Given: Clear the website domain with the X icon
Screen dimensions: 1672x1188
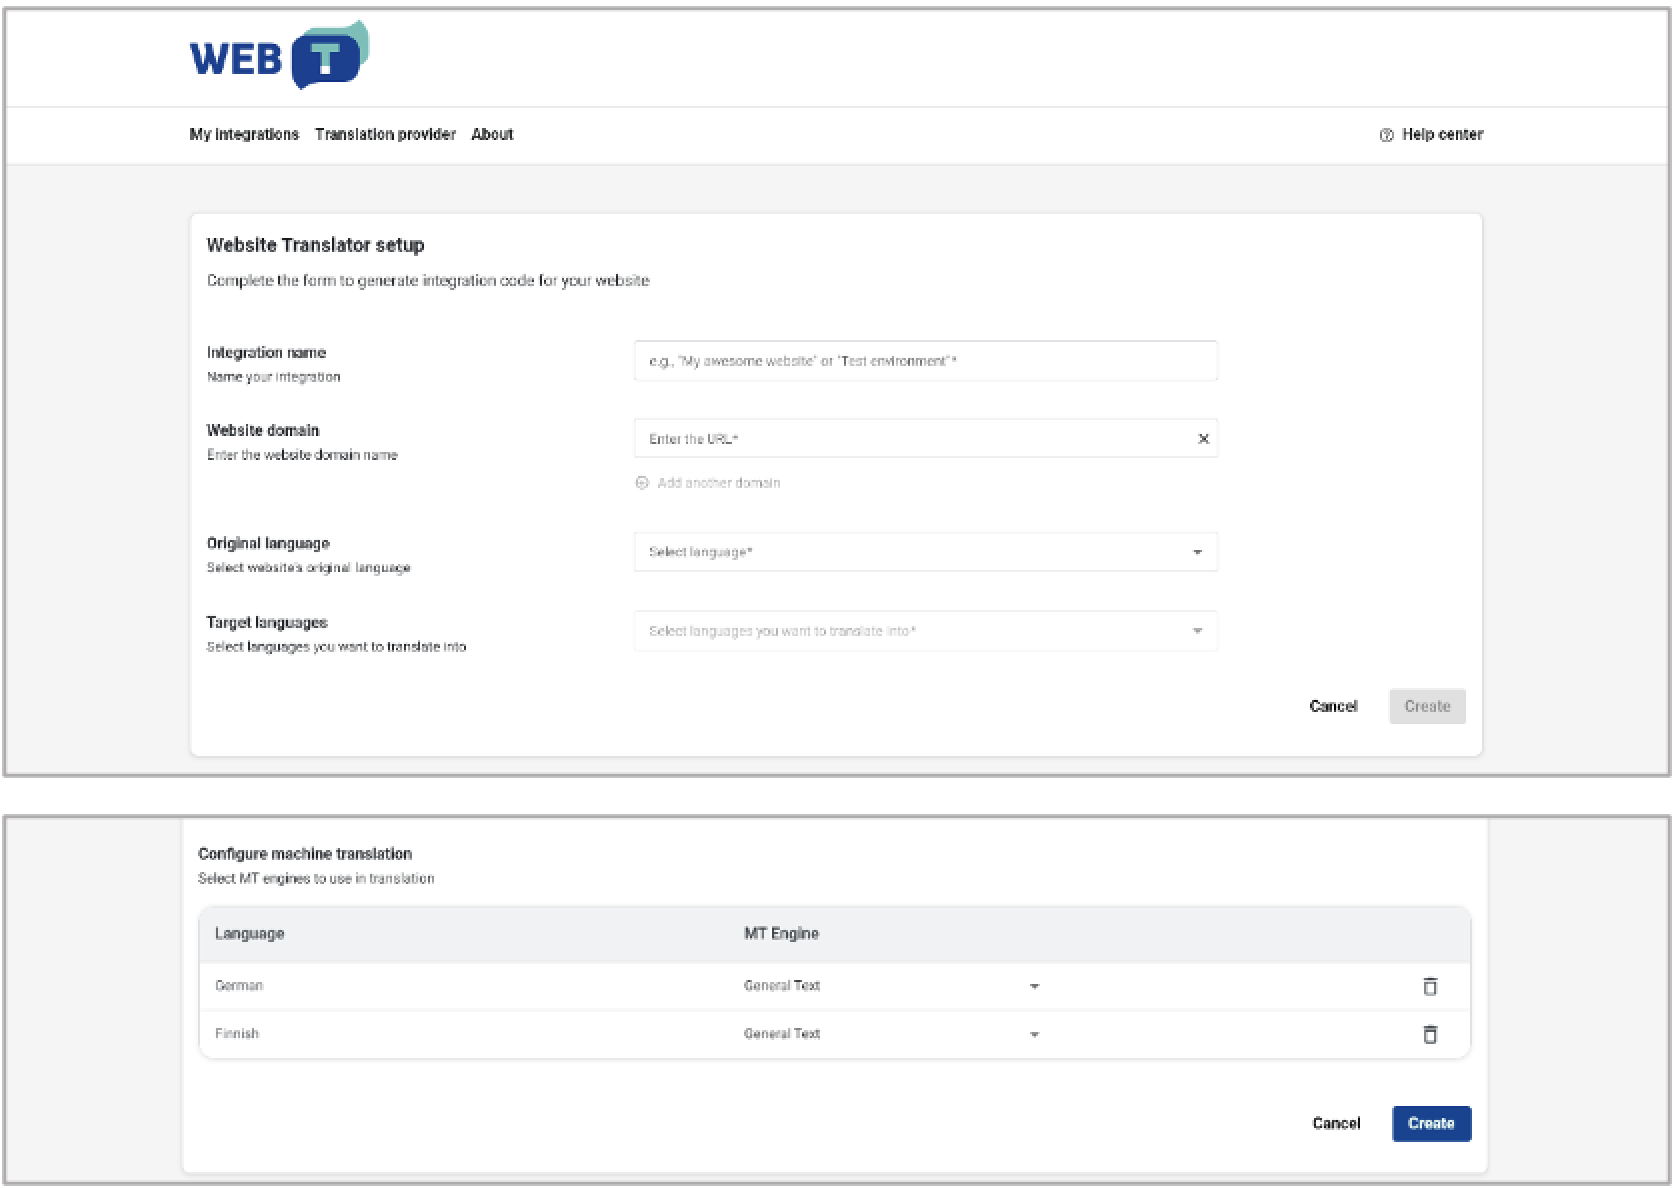Looking at the screenshot, I should pyautogui.click(x=1203, y=439).
